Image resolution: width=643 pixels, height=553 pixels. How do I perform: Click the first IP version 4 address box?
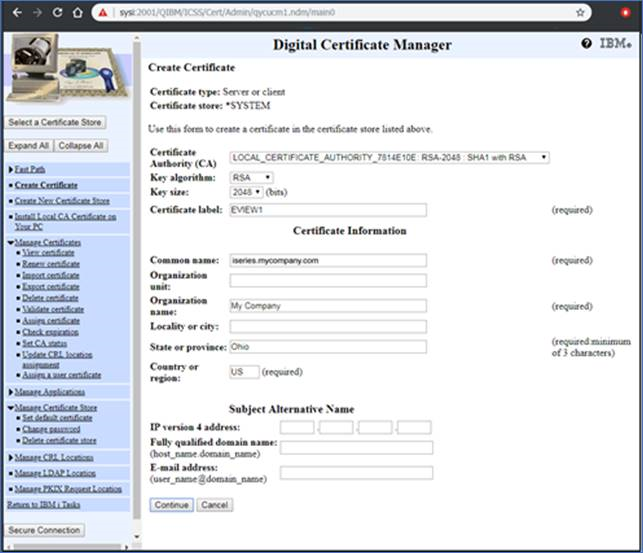click(x=297, y=427)
